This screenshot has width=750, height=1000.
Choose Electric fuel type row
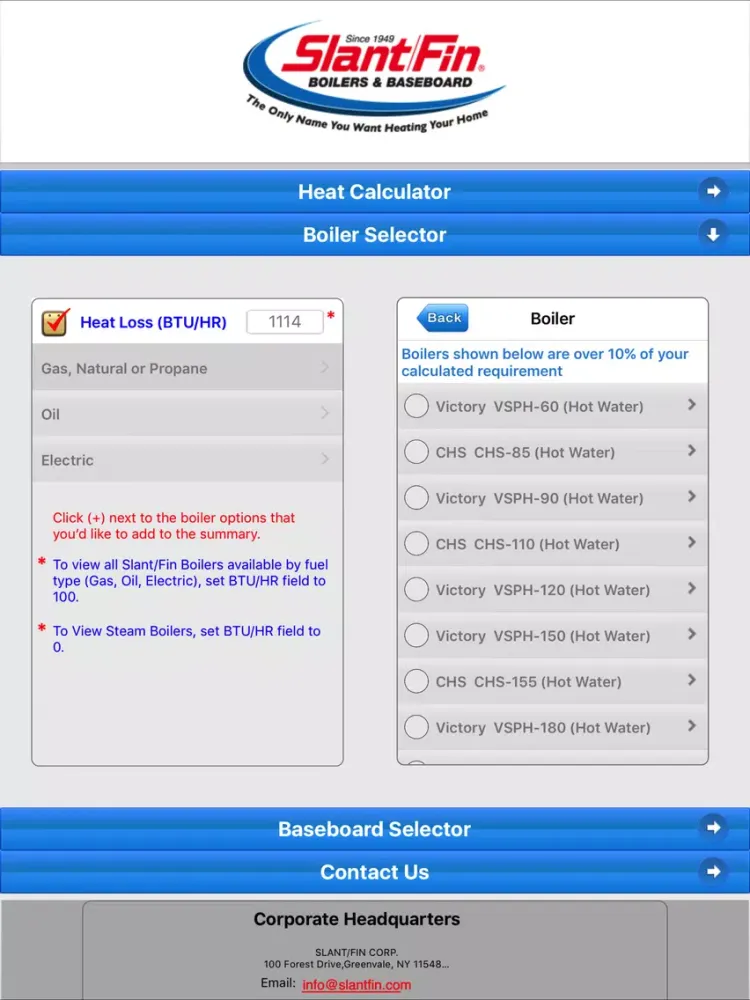coord(187,460)
